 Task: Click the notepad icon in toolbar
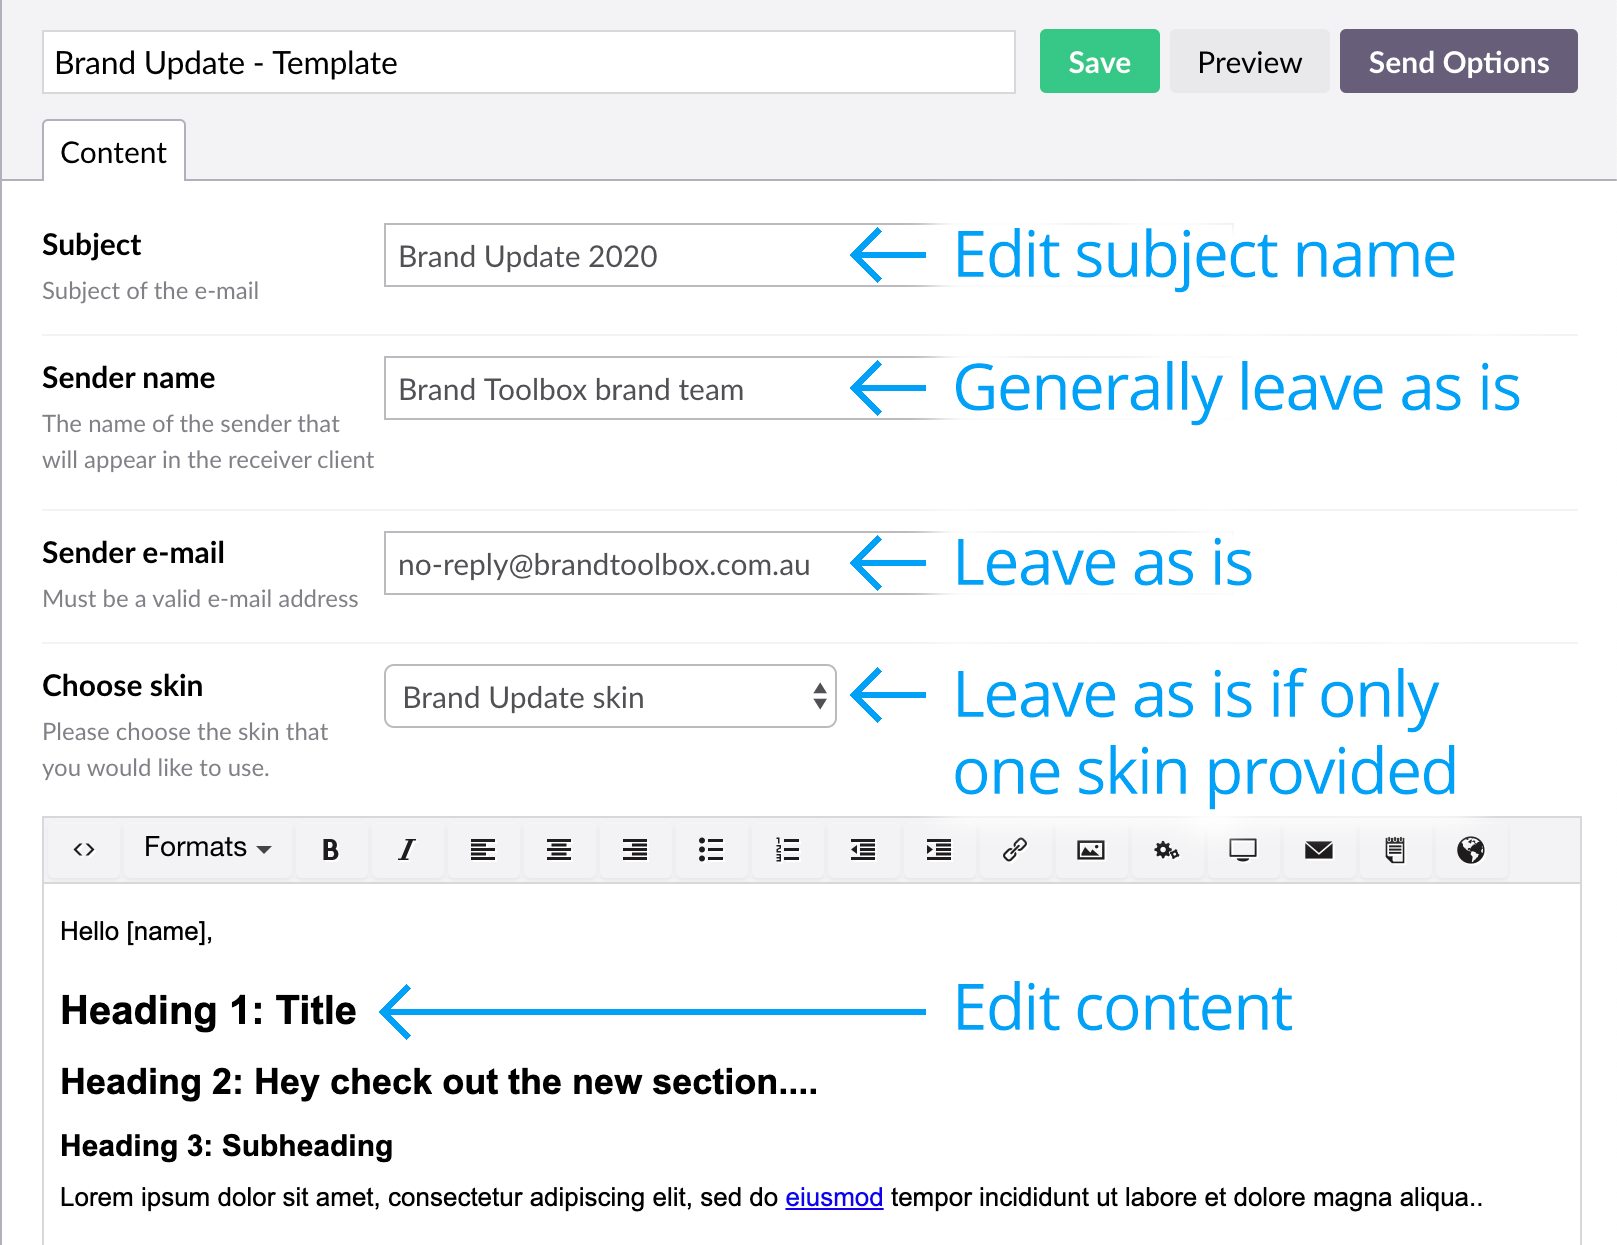[x=1395, y=850]
